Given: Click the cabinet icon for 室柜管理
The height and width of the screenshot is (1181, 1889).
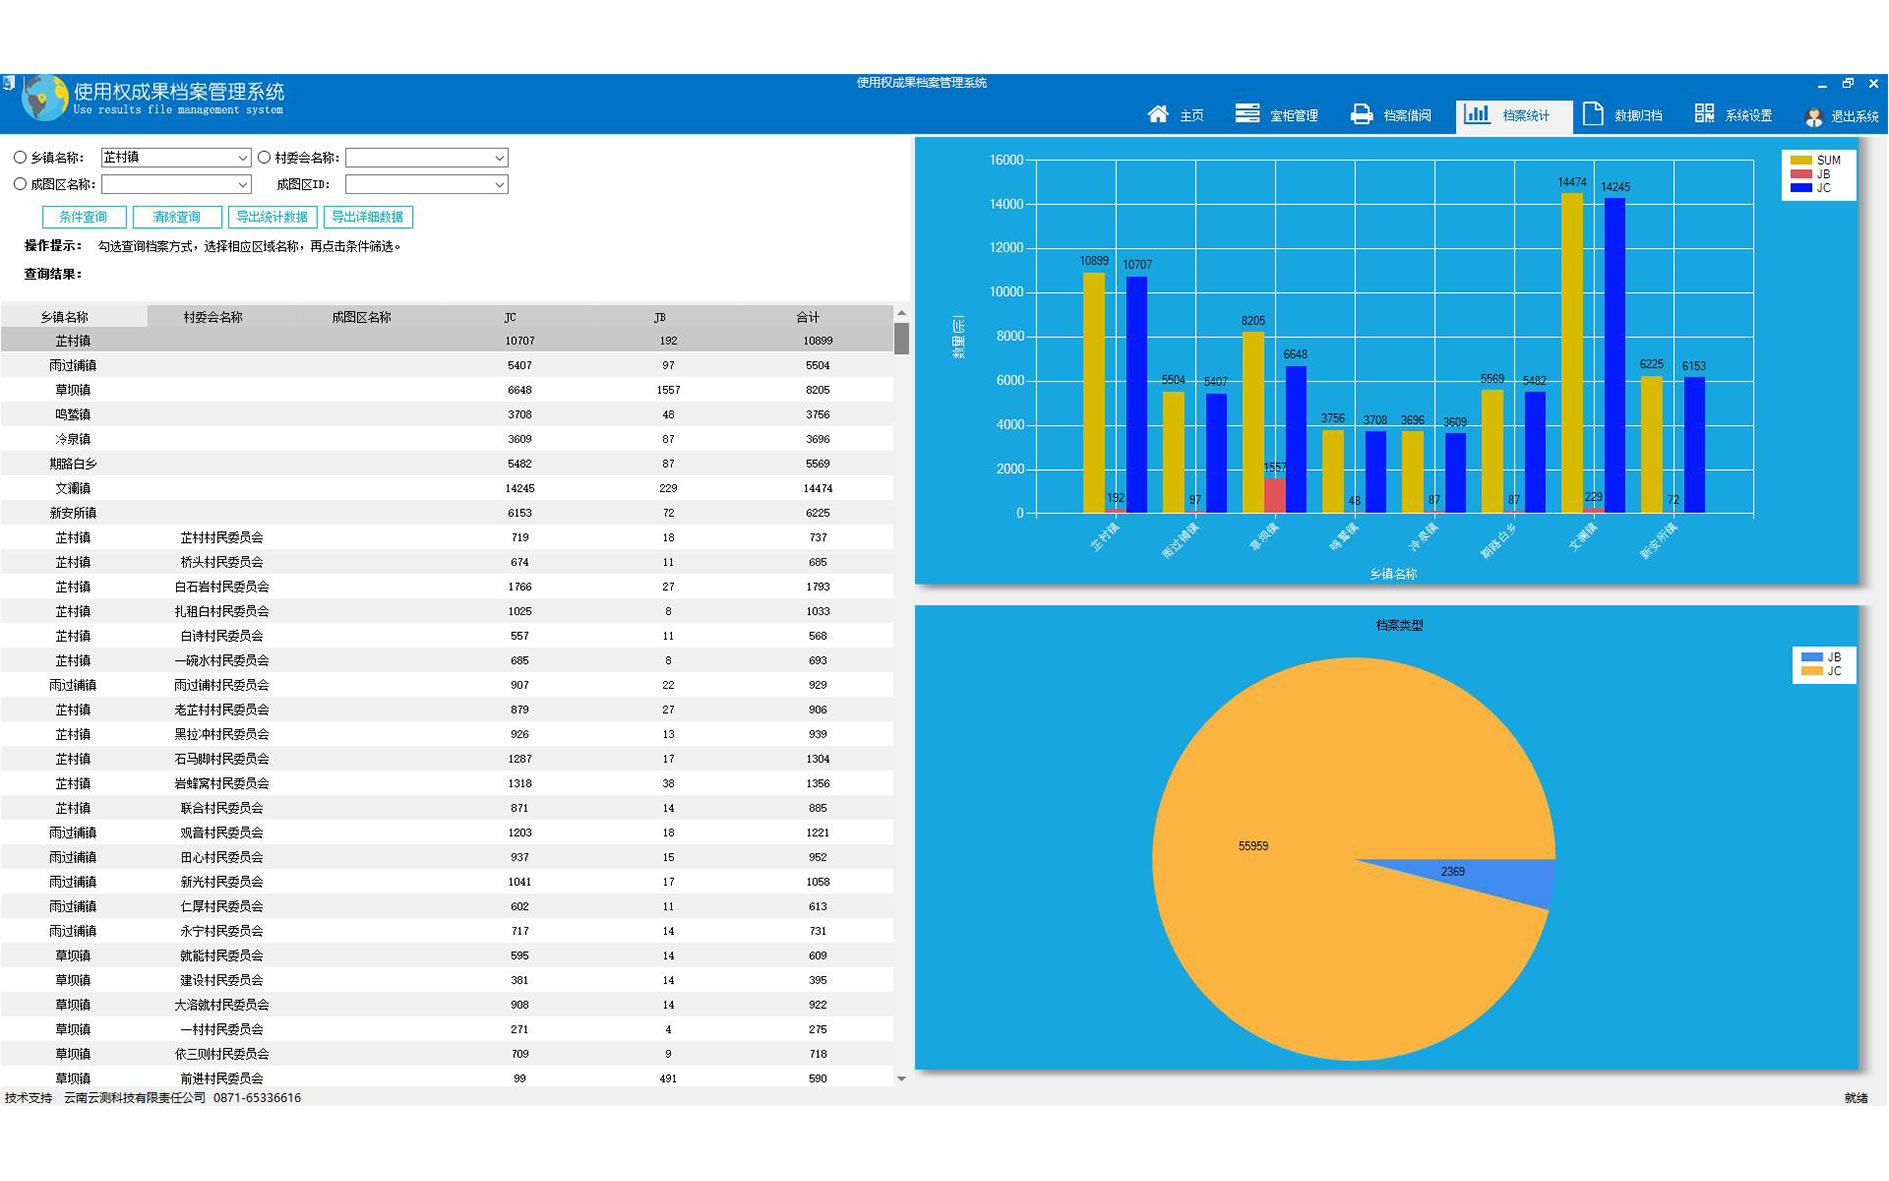Looking at the screenshot, I should 1247,114.
